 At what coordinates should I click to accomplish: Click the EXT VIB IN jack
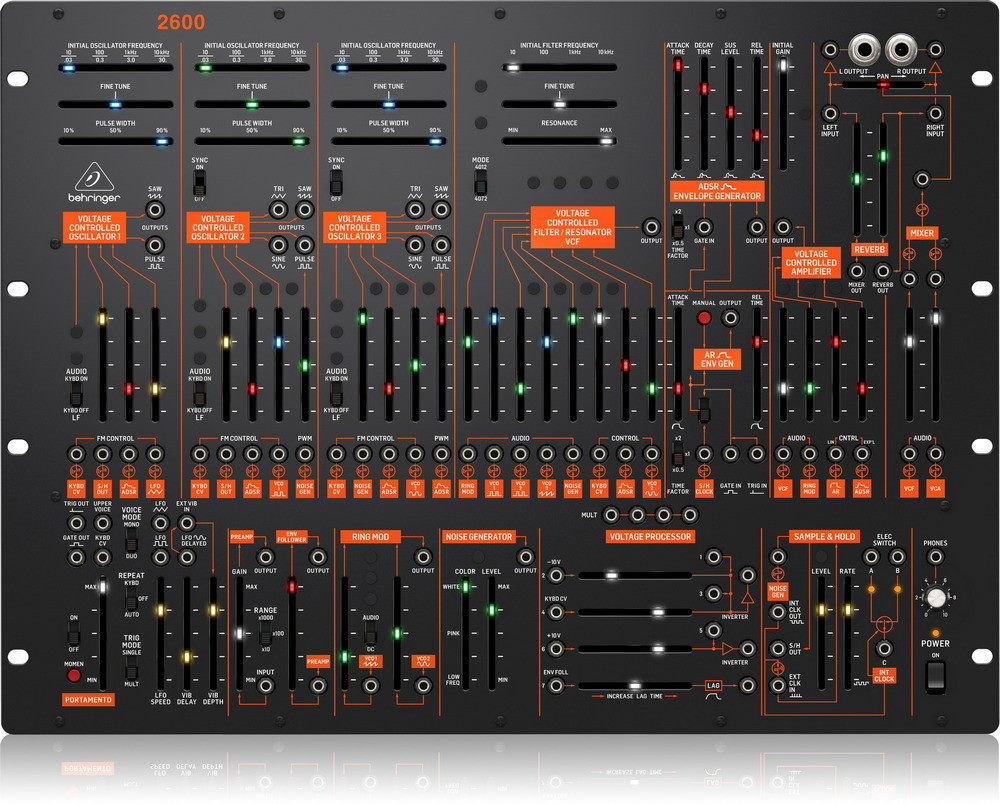tap(186, 523)
